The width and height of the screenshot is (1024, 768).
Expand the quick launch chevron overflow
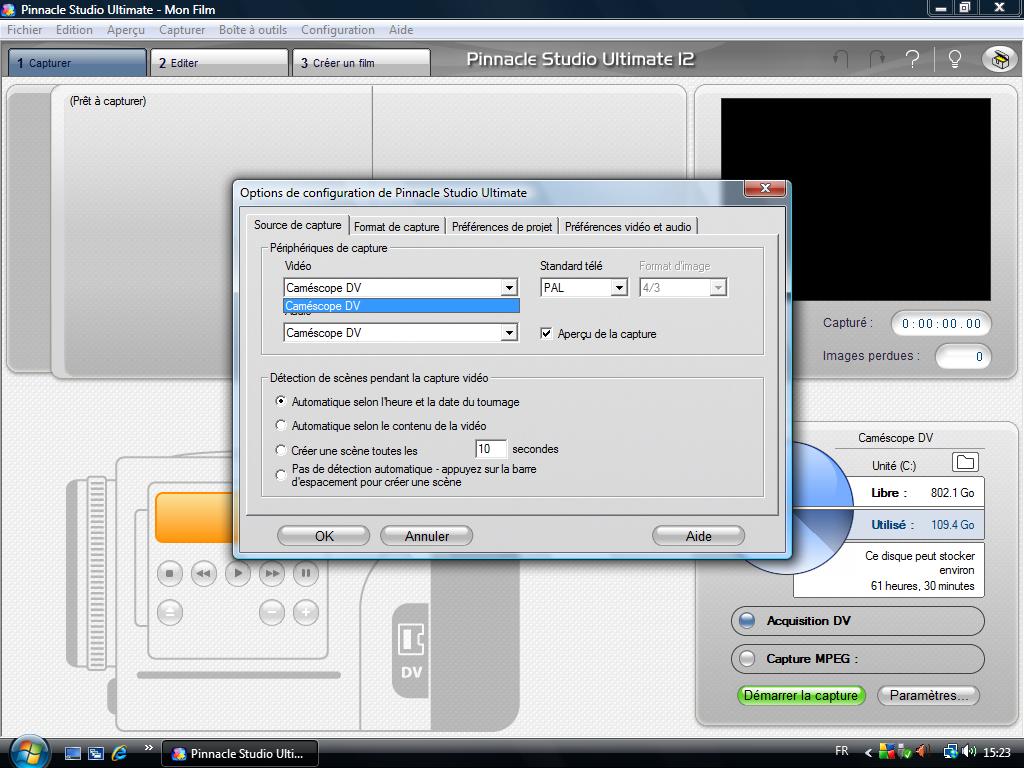(x=148, y=748)
